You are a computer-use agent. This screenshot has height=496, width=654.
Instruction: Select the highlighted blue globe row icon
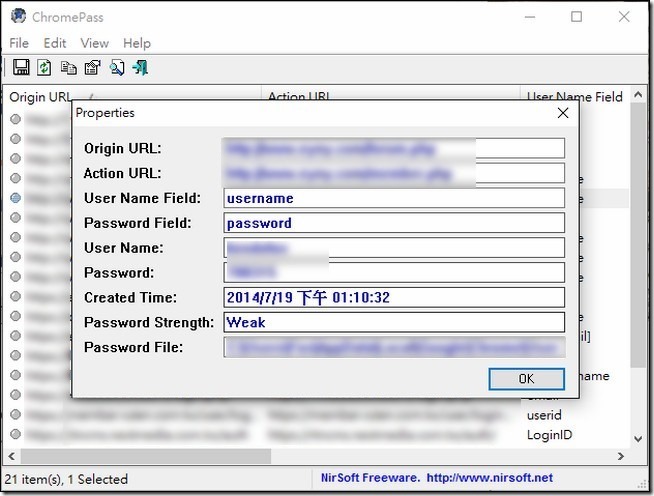coord(15,198)
